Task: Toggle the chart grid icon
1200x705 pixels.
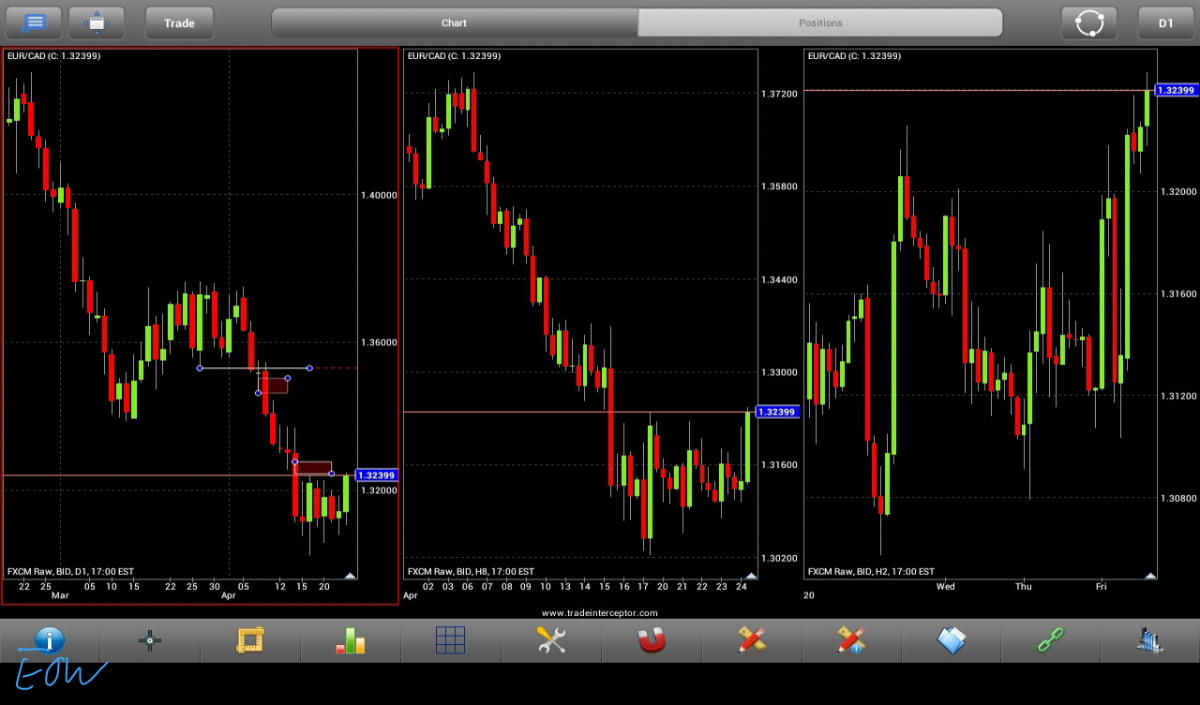Action: click(450, 640)
